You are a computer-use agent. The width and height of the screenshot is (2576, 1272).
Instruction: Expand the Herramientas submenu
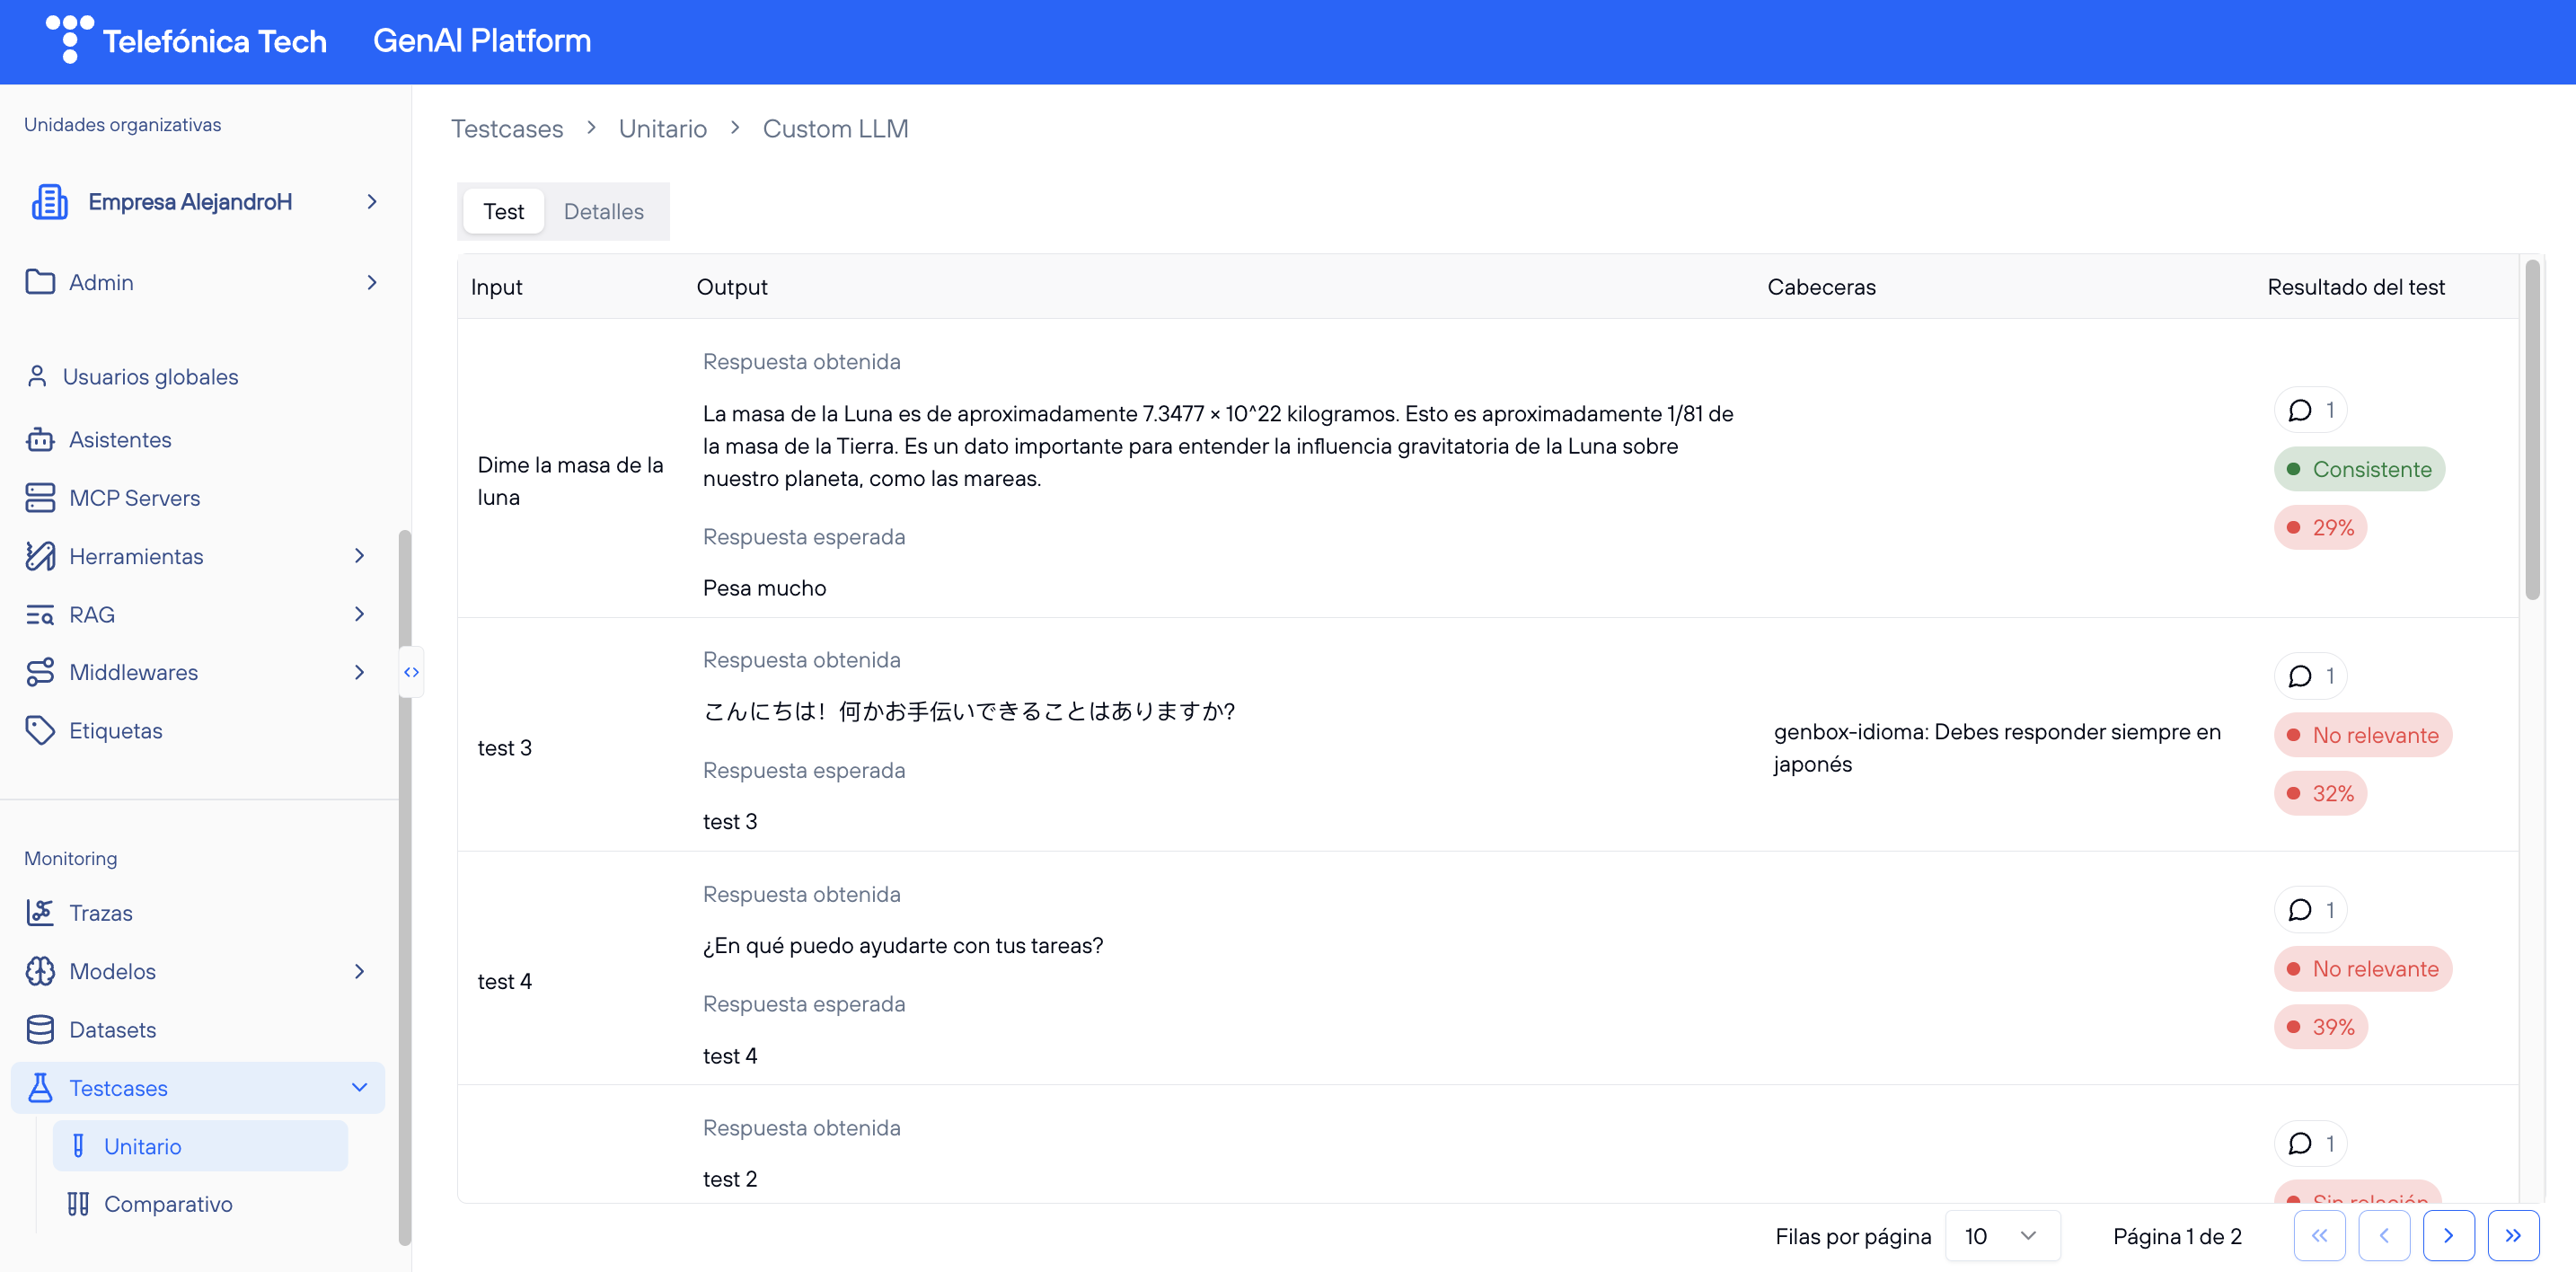tap(359, 556)
